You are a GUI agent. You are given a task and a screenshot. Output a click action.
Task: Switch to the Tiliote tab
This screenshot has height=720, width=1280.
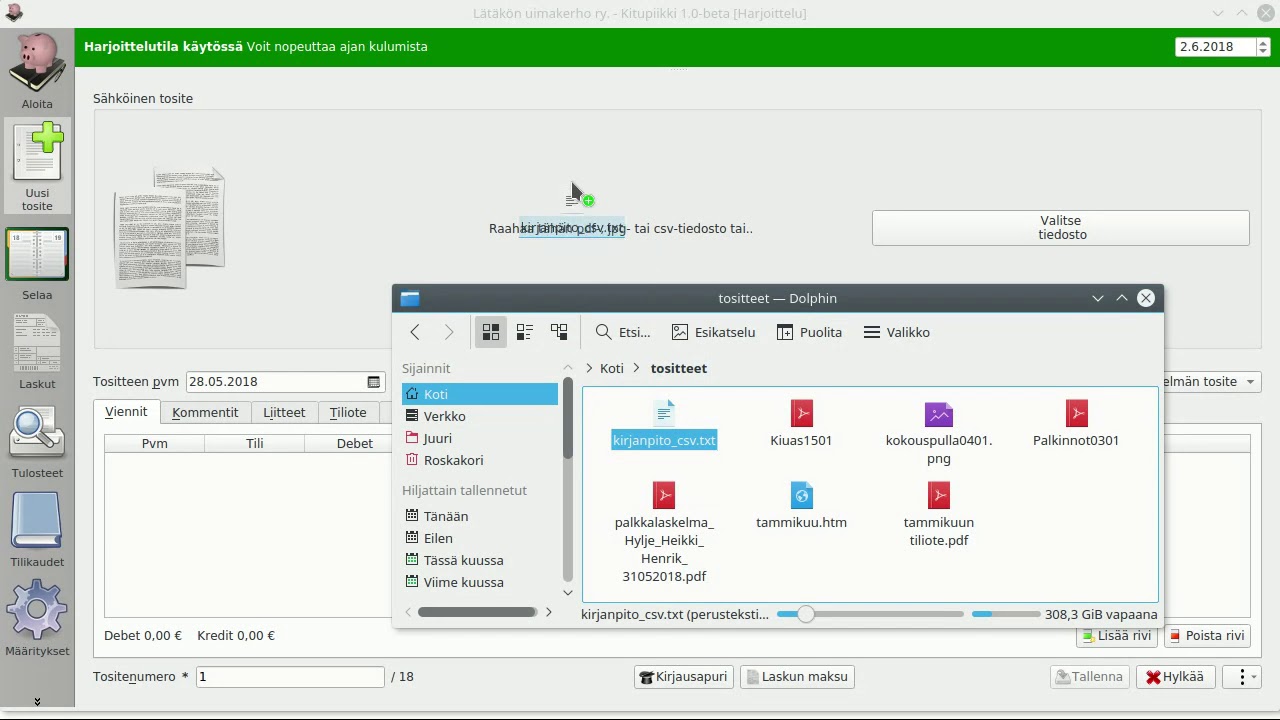coord(348,412)
